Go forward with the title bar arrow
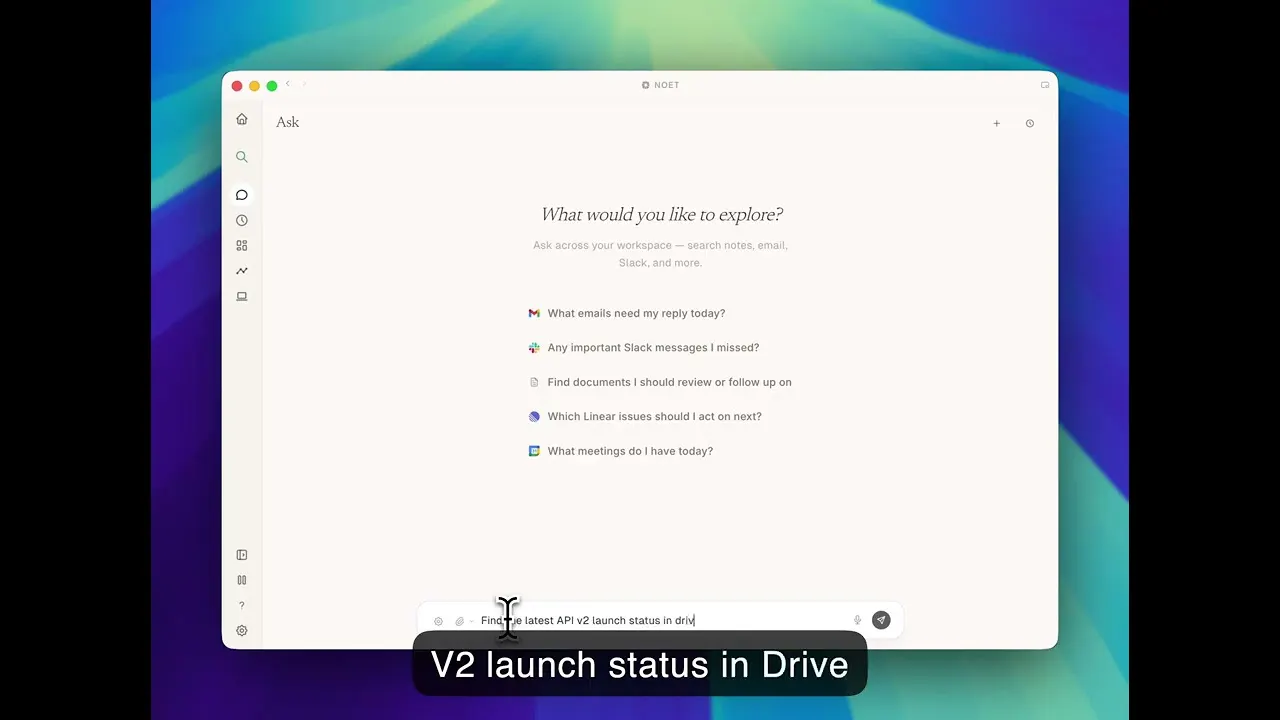 click(x=305, y=84)
